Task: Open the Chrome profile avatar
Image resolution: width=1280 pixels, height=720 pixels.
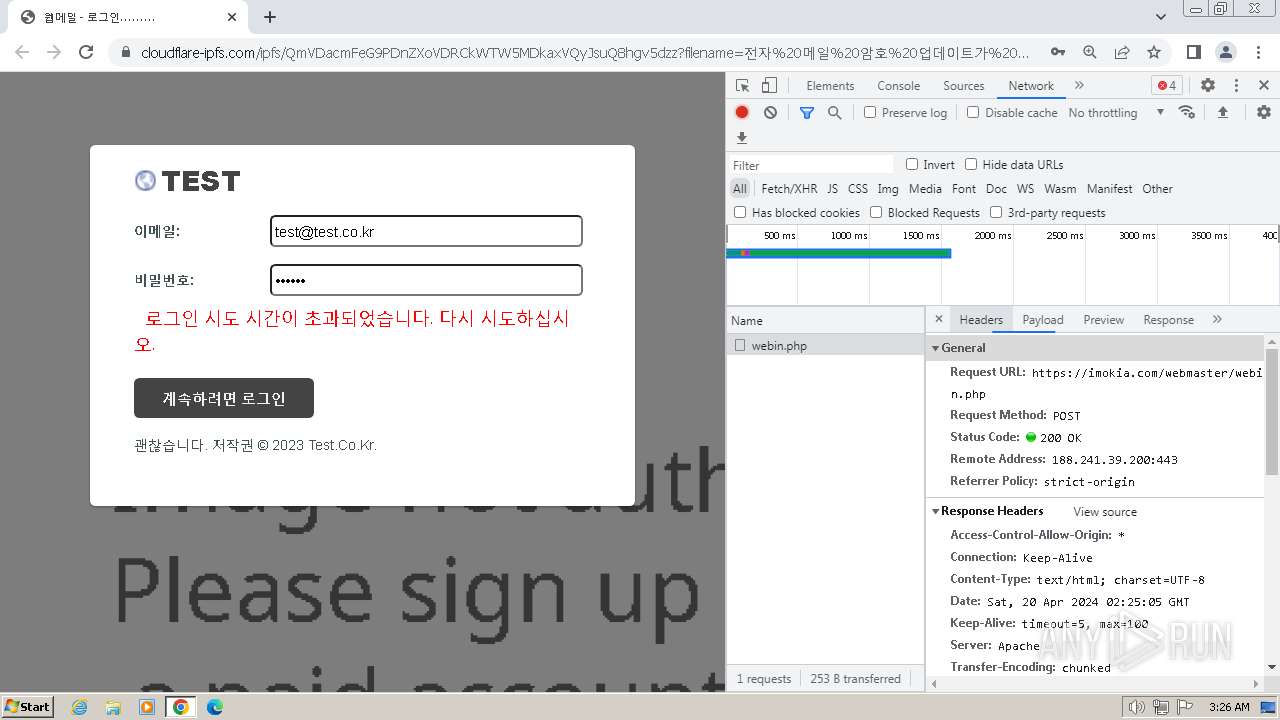Action: tap(1225, 52)
